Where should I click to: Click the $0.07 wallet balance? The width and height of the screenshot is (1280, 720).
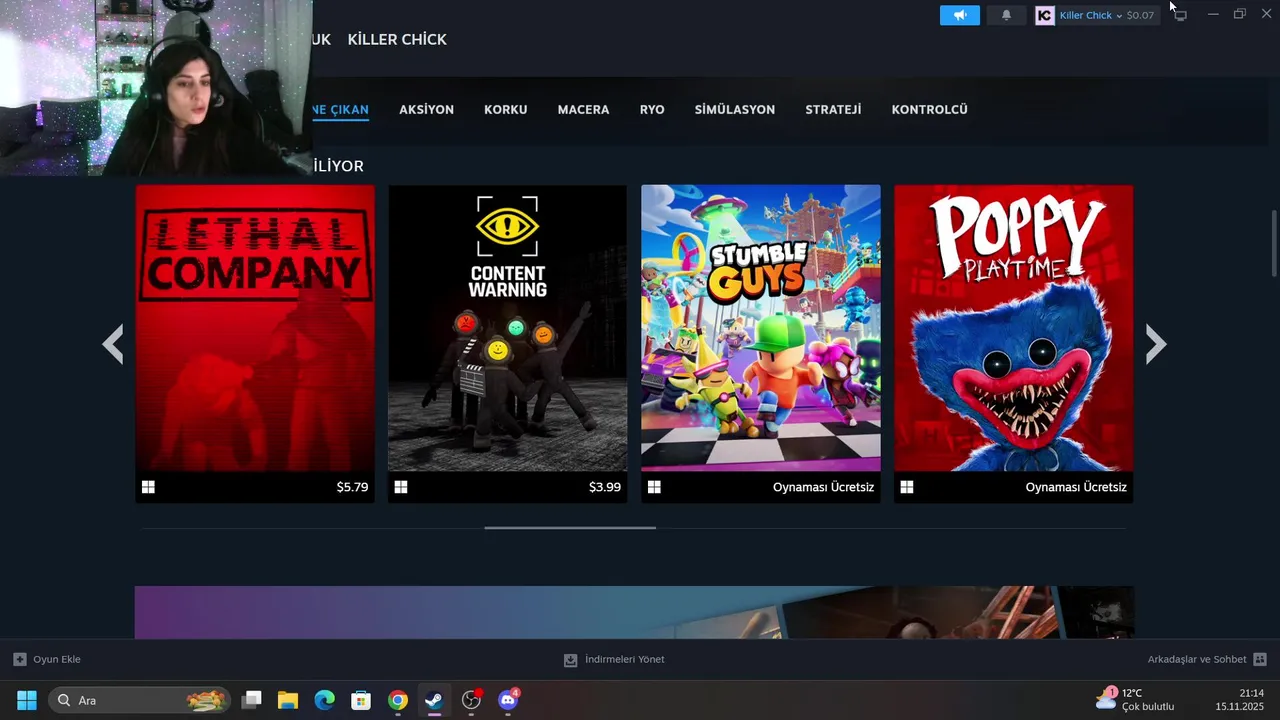click(1140, 15)
